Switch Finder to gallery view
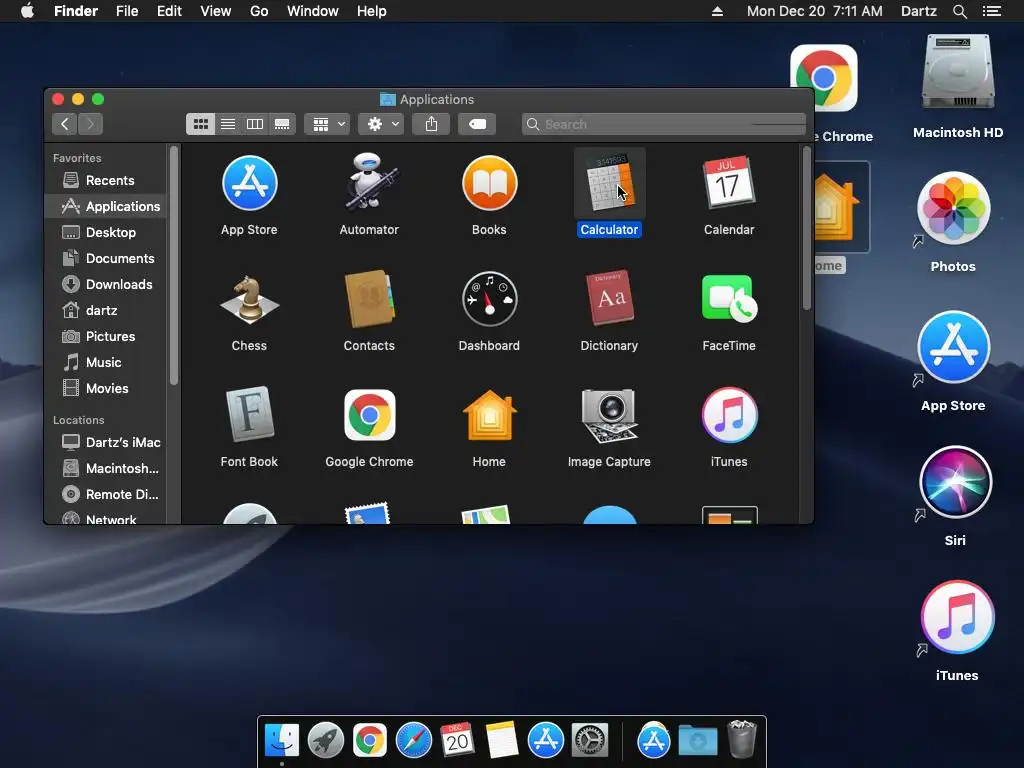This screenshot has height=768, width=1024. (x=282, y=124)
